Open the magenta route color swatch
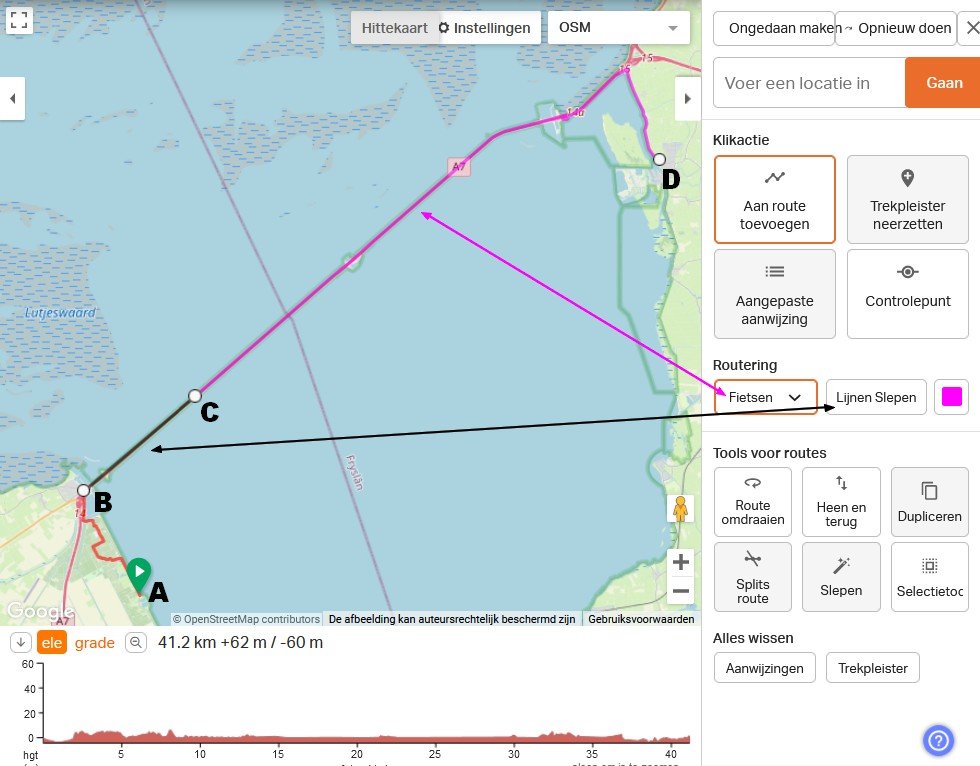 [952, 397]
